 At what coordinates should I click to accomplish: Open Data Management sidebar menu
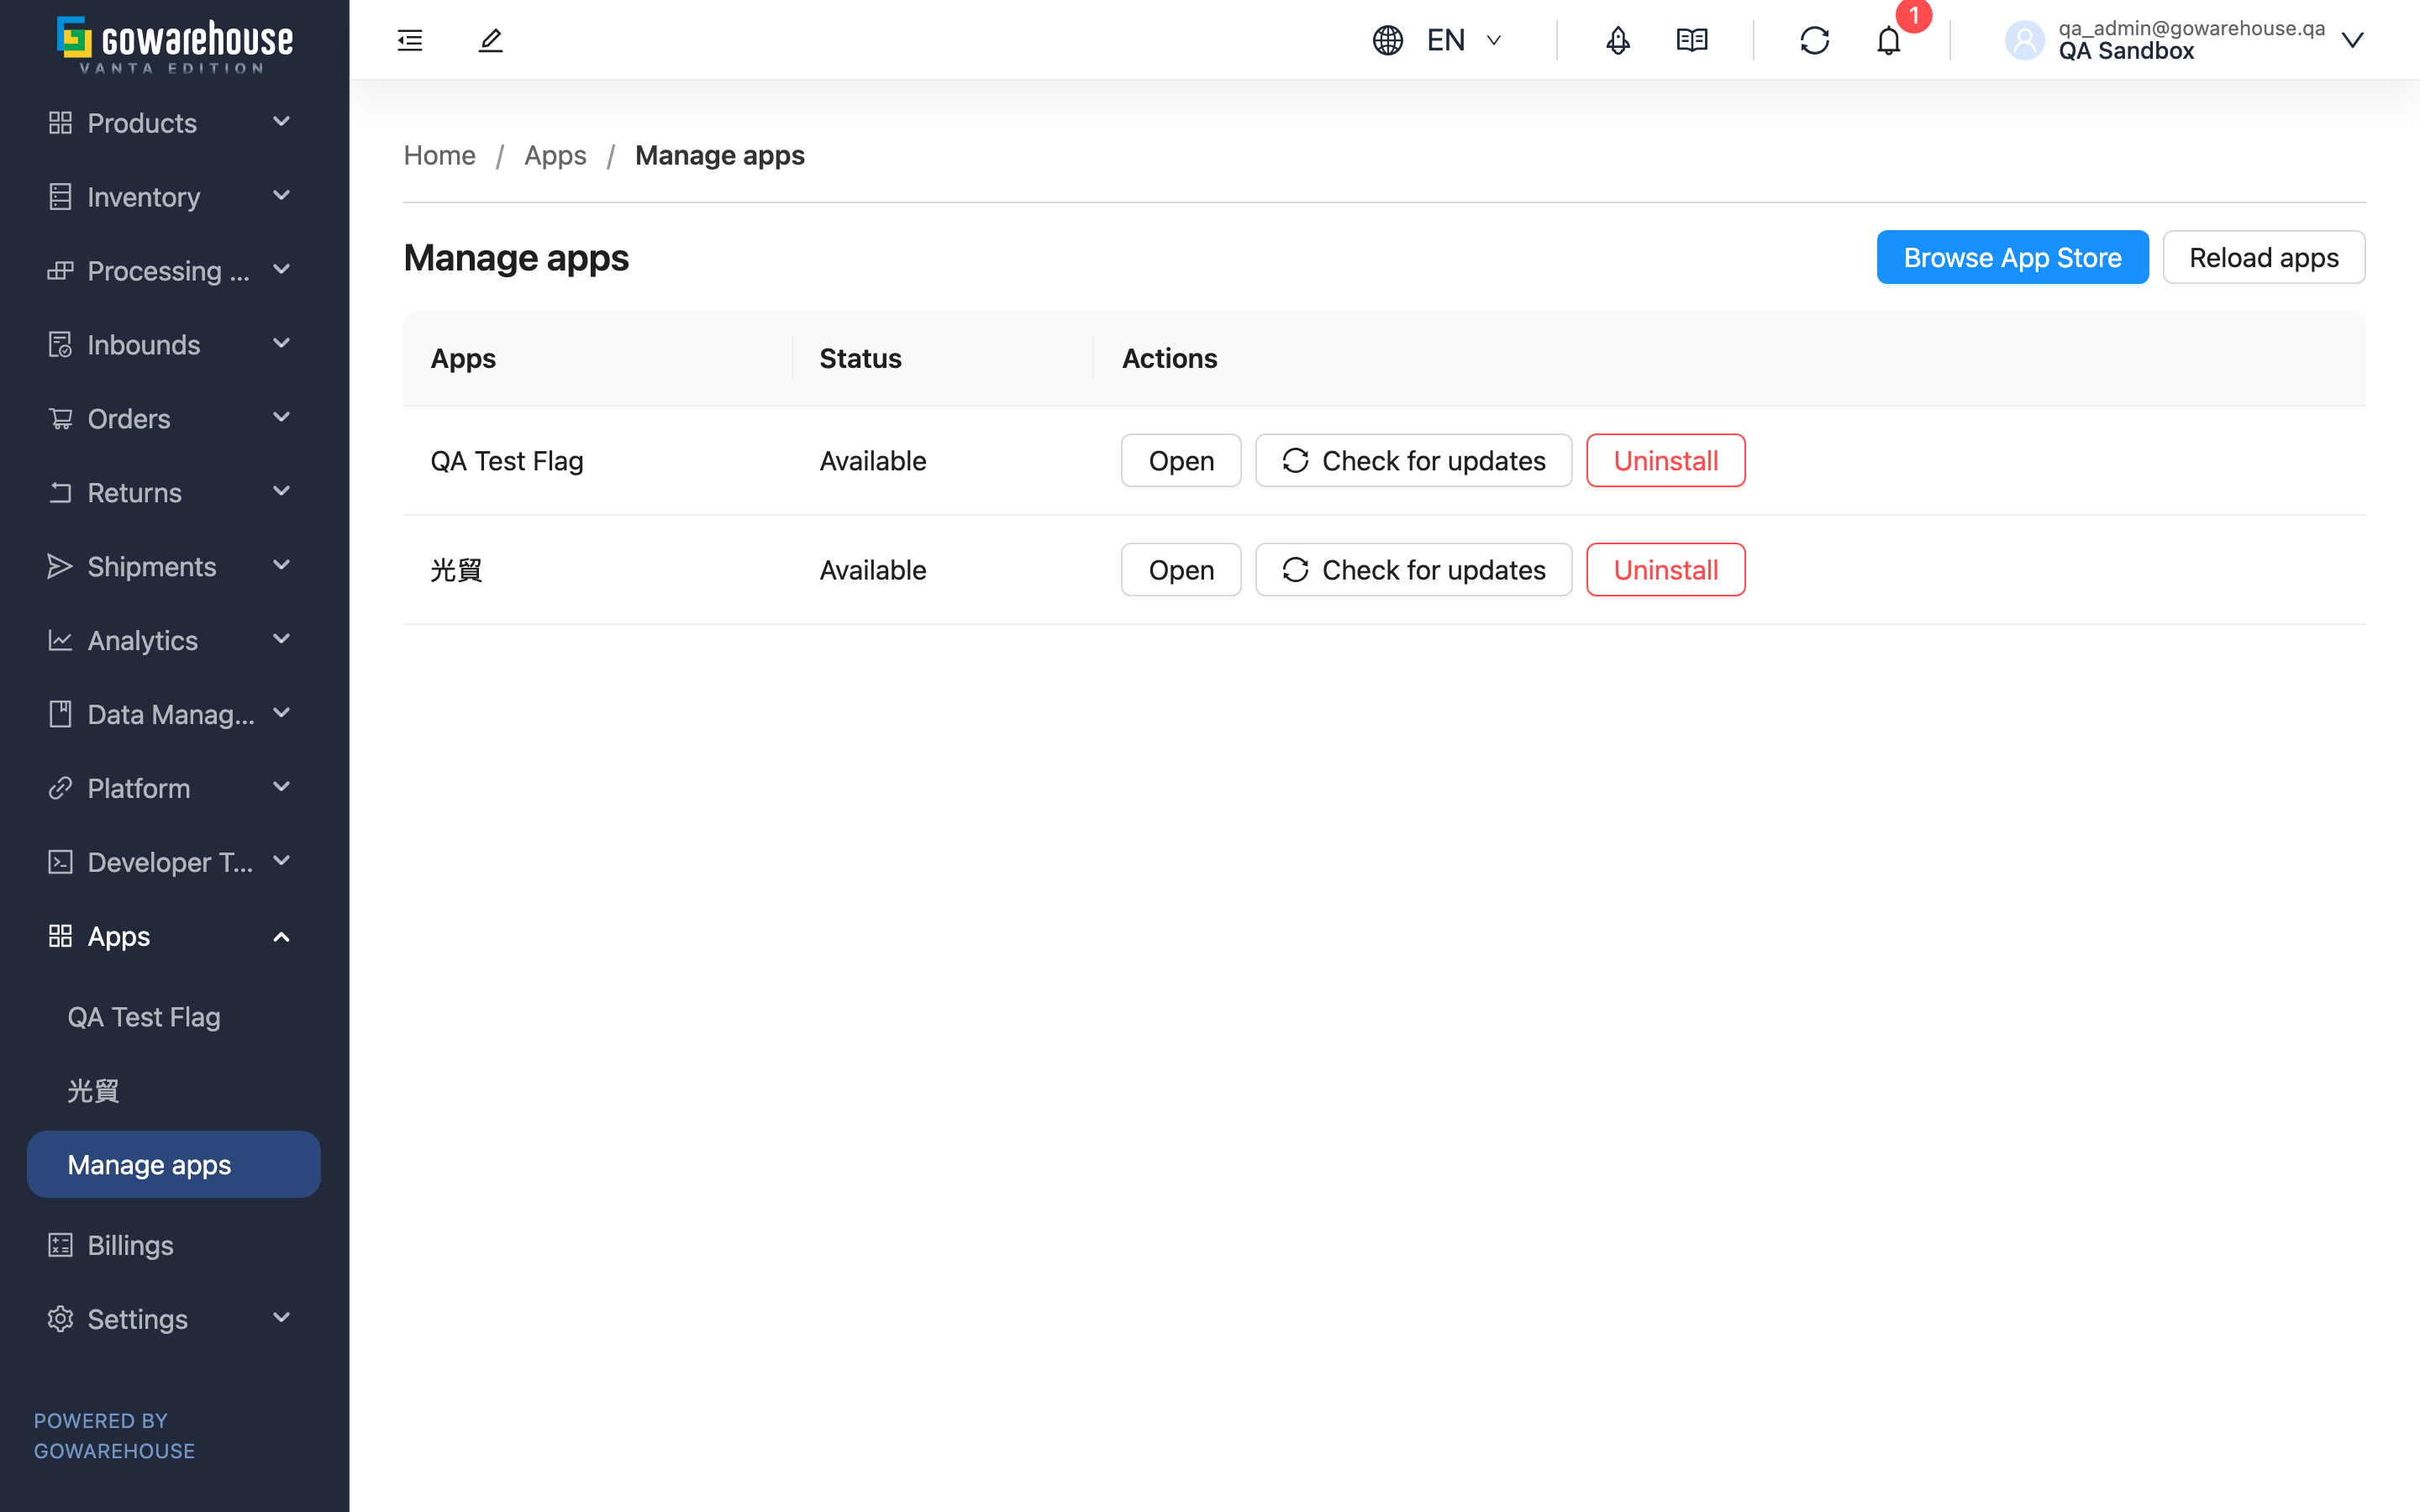click(170, 714)
